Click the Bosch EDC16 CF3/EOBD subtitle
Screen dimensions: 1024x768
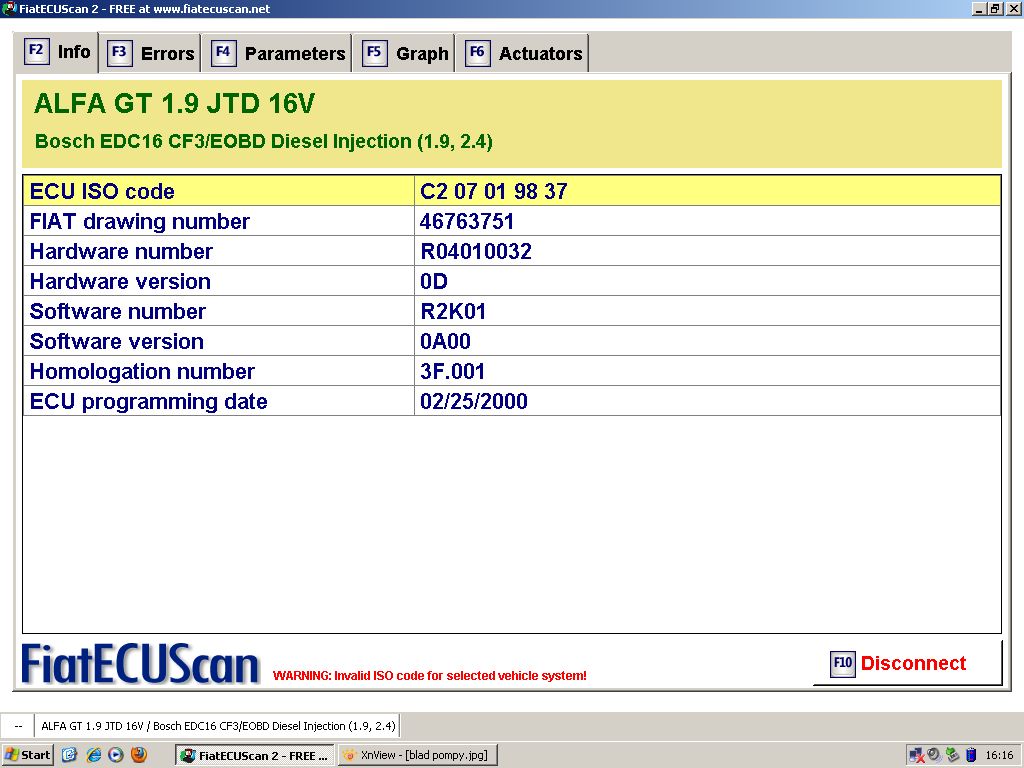click(264, 142)
